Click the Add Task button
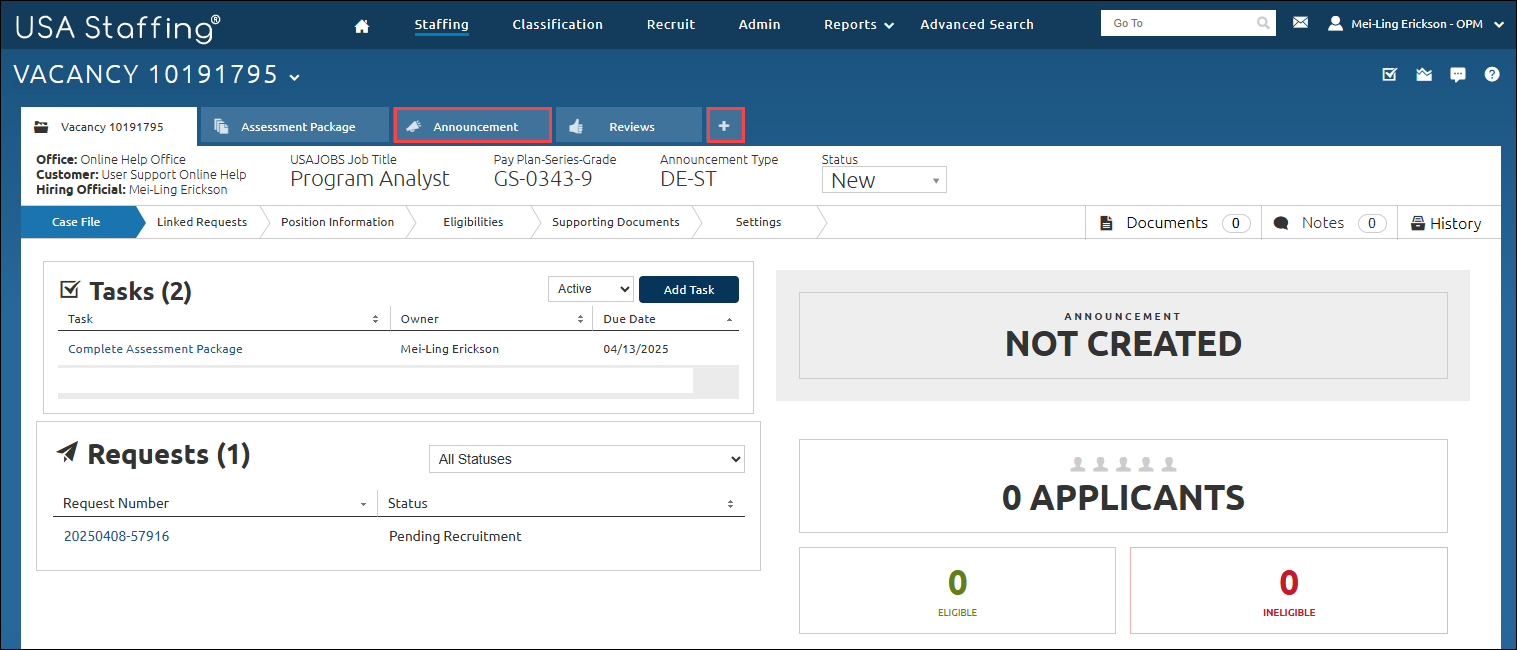Screen dimensions: 1517x650 pos(688,289)
